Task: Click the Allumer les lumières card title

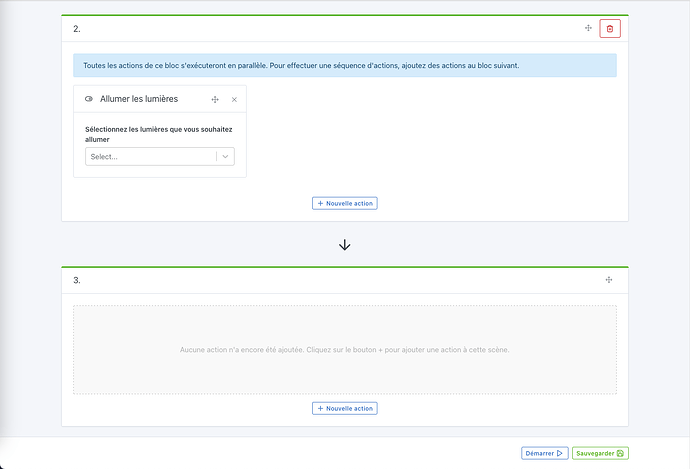Action: (139, 100)
